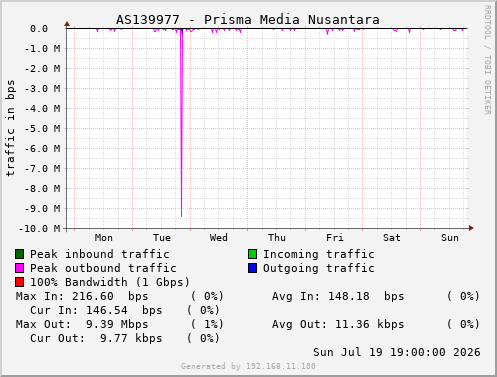Click the Sat label on the x-axis

[392, 238]
